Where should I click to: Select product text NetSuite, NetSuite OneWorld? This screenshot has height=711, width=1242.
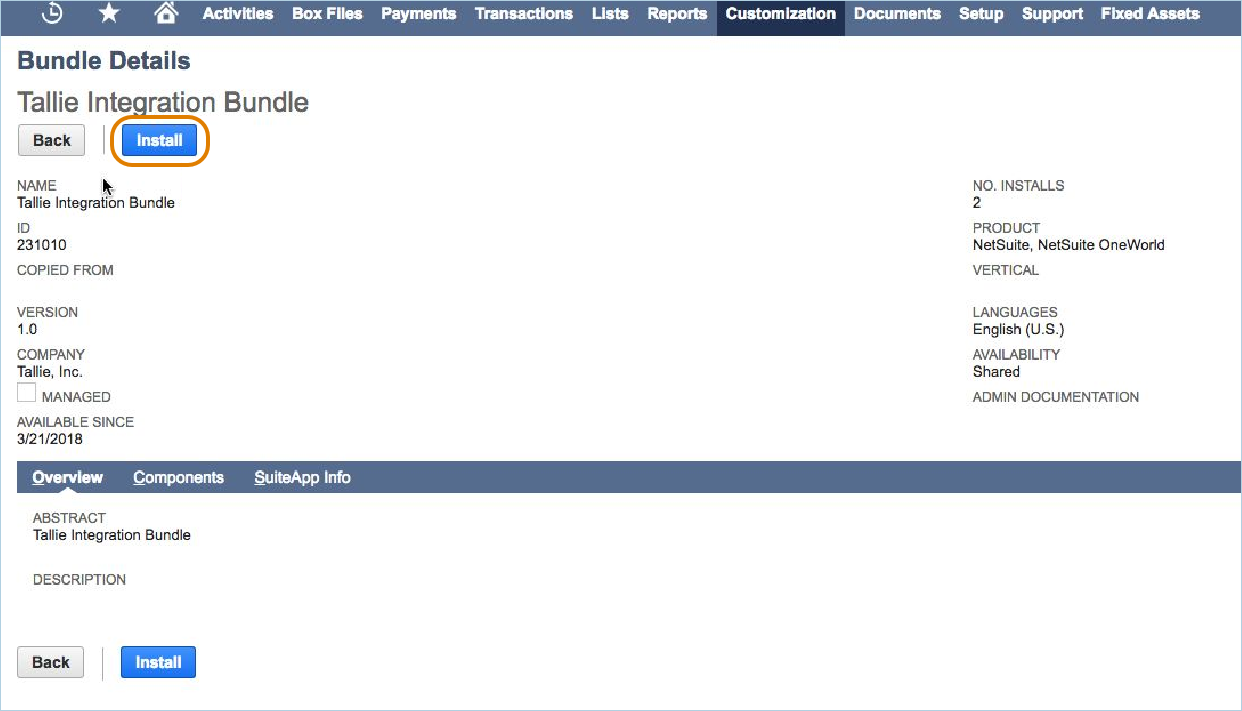pos(1069,245)
